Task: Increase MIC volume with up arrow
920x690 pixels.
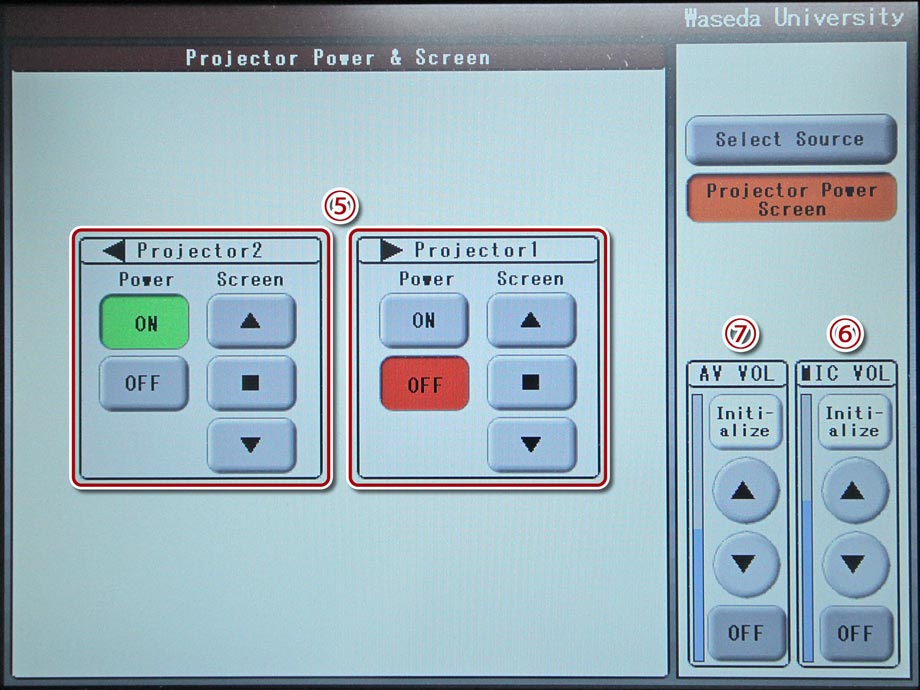Action: click(x=854, y=491)
